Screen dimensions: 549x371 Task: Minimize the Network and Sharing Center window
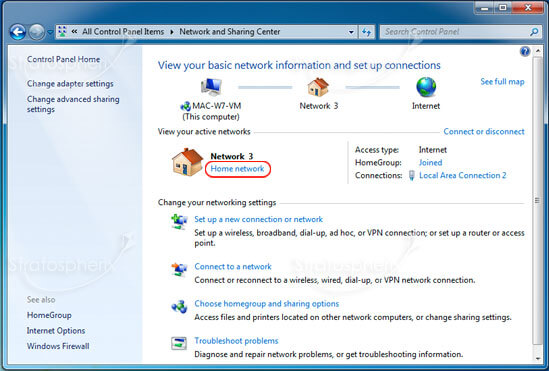[x=485, y=8]
